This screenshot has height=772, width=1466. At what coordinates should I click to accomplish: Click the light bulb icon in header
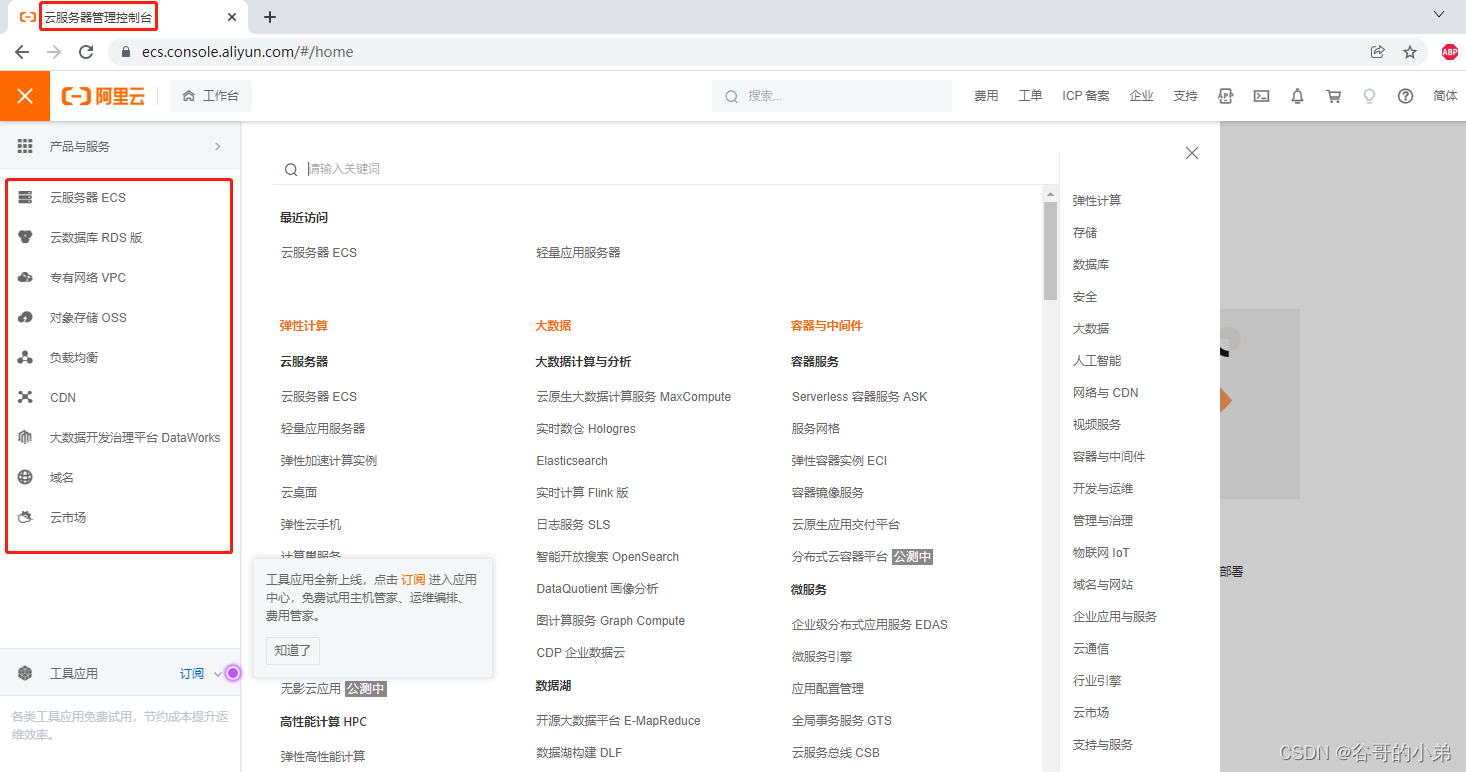click(x=1370, y=96)
